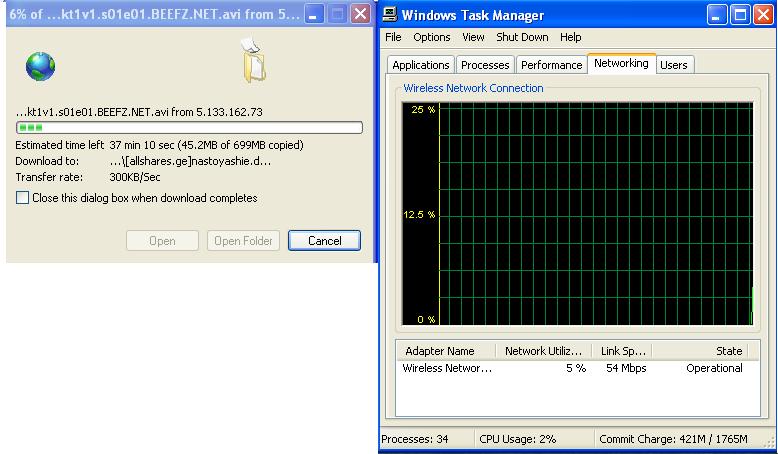Select the Networking tab
The height and width of the screenshot is (454, 778).
tap(621, 64)
